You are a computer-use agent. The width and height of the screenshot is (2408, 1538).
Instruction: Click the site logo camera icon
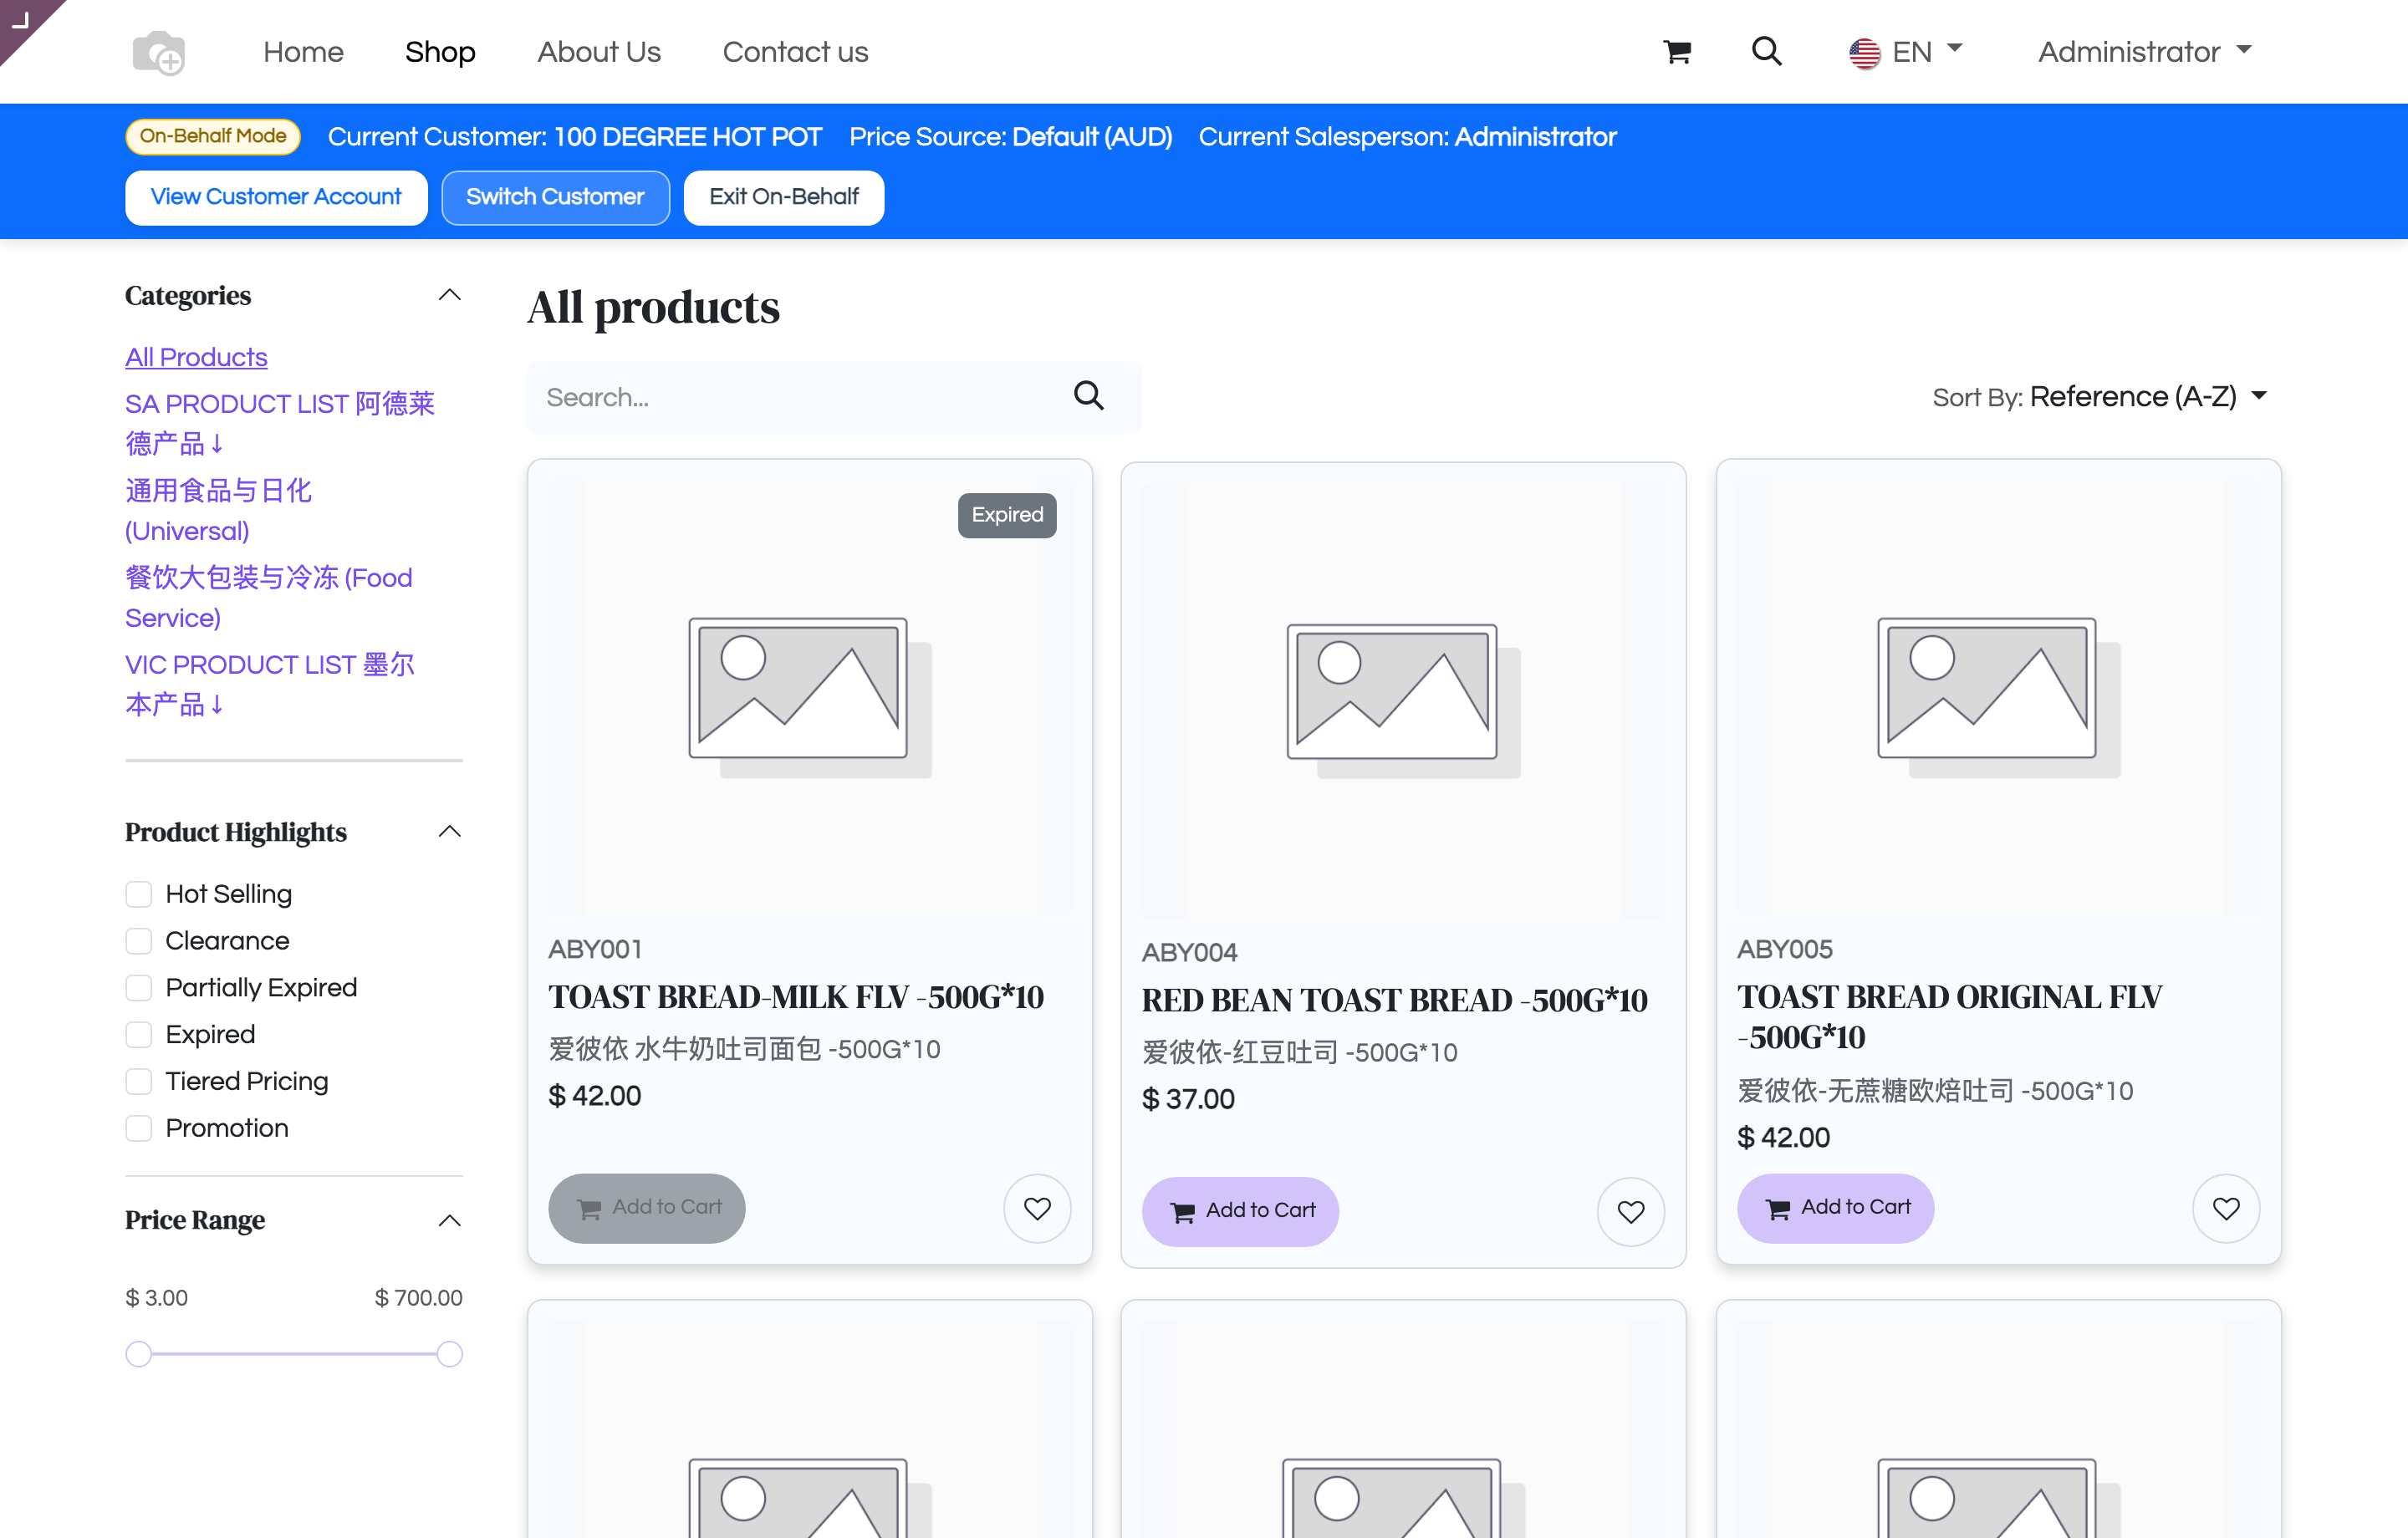click(159, 52)
